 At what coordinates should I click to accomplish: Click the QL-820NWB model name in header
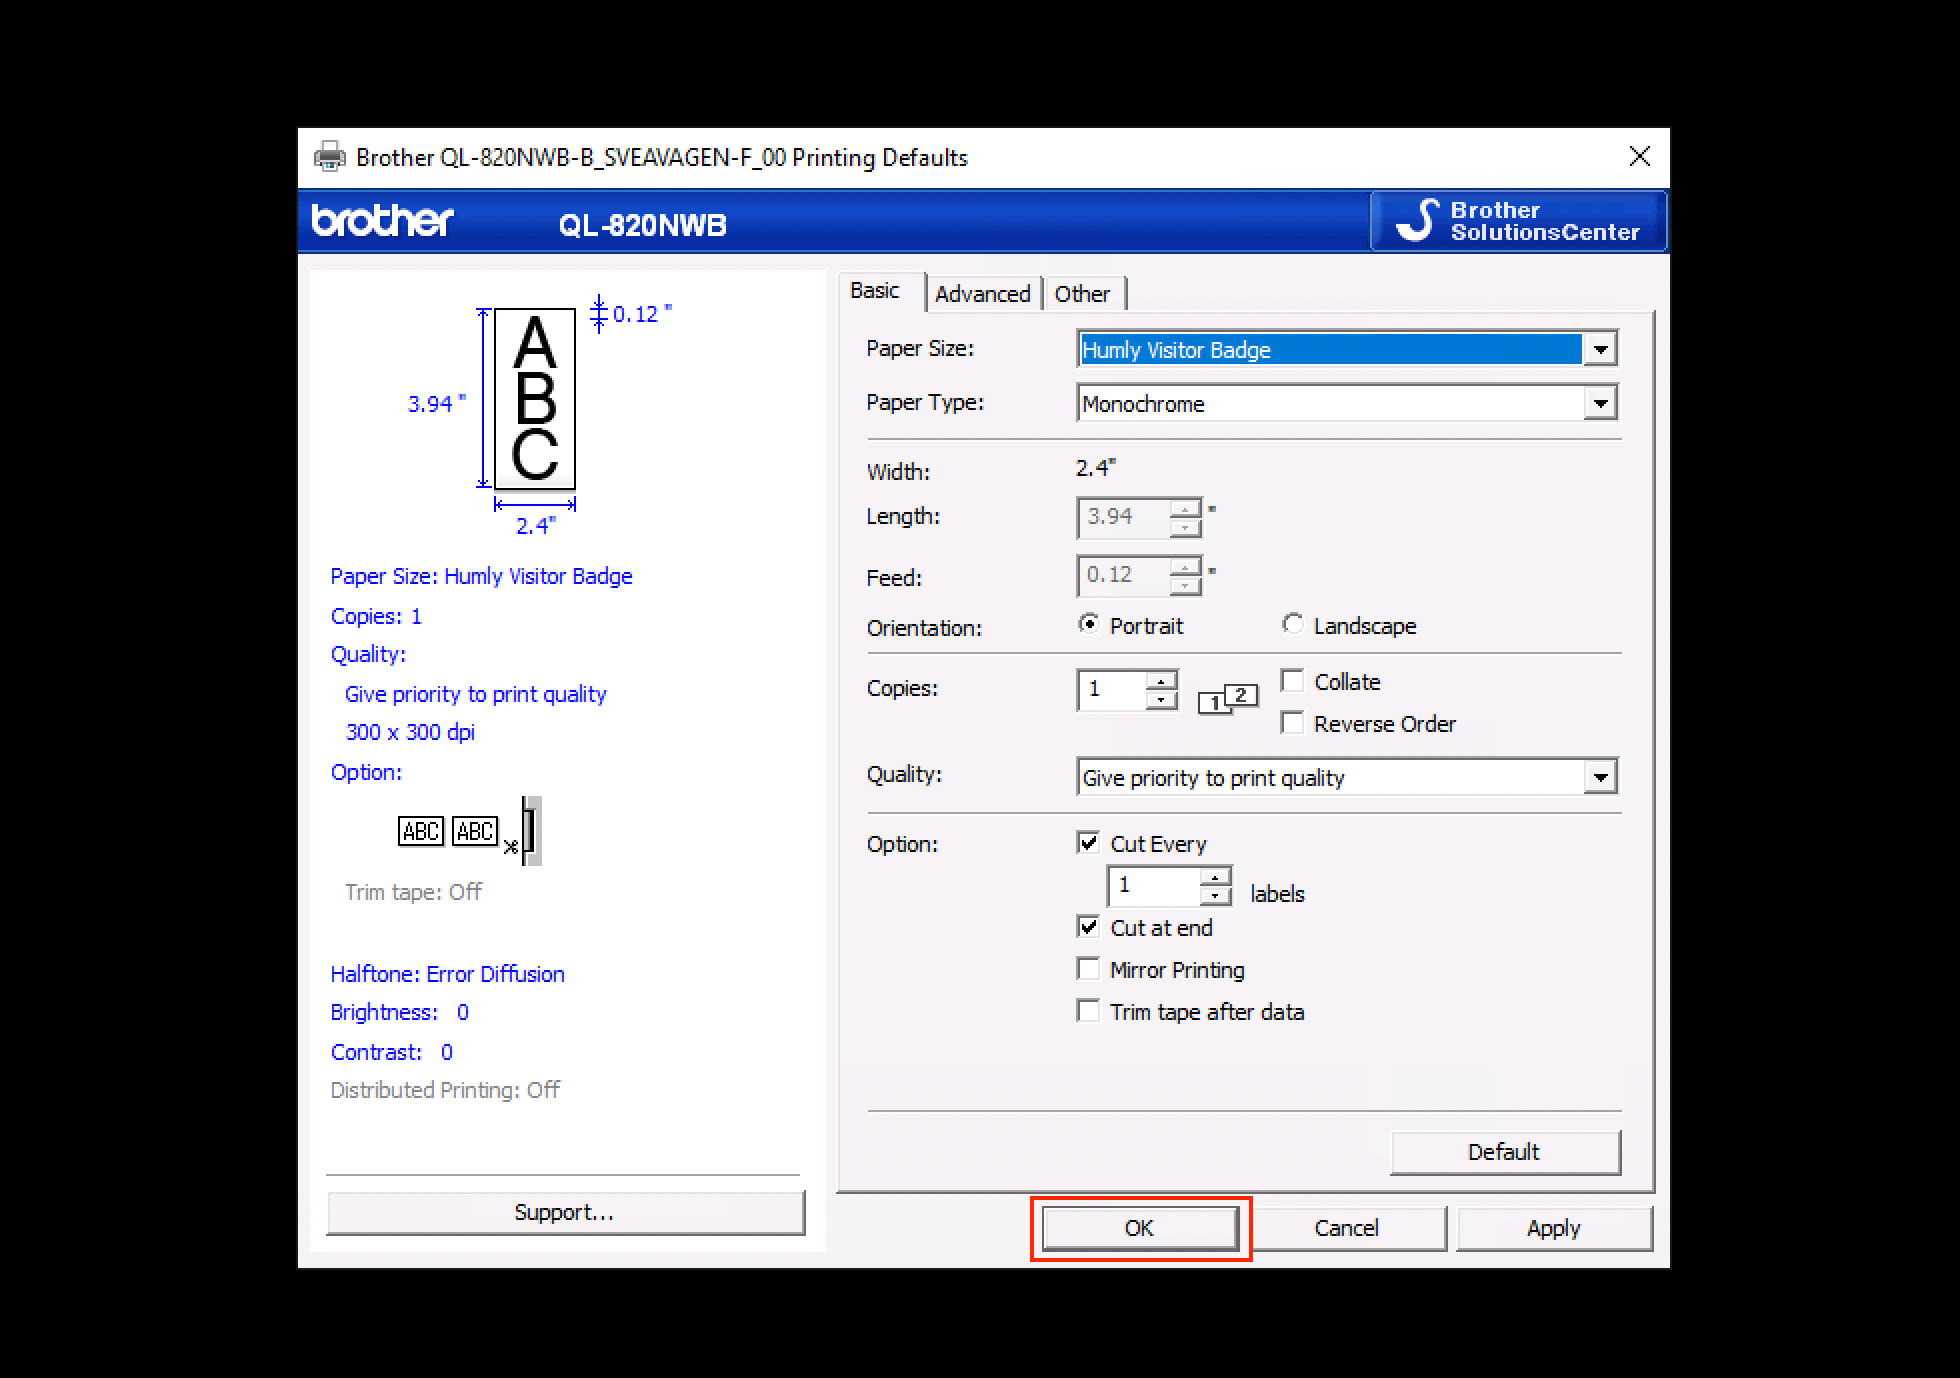643,225
